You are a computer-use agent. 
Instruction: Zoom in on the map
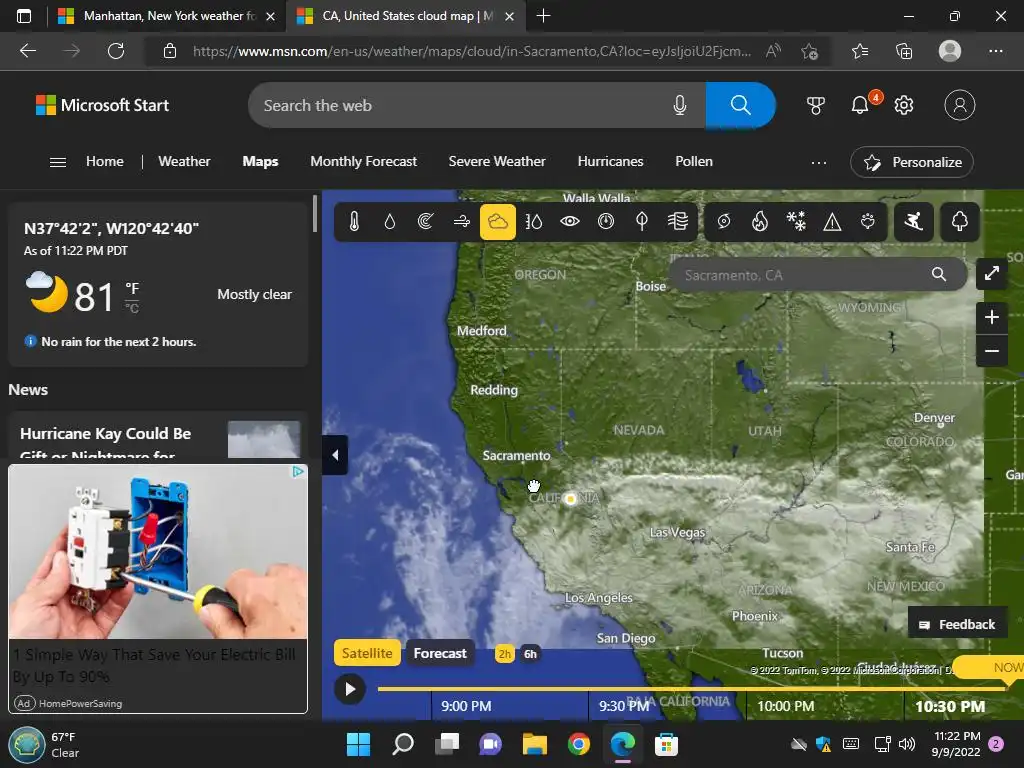click(x=991, y=317)
